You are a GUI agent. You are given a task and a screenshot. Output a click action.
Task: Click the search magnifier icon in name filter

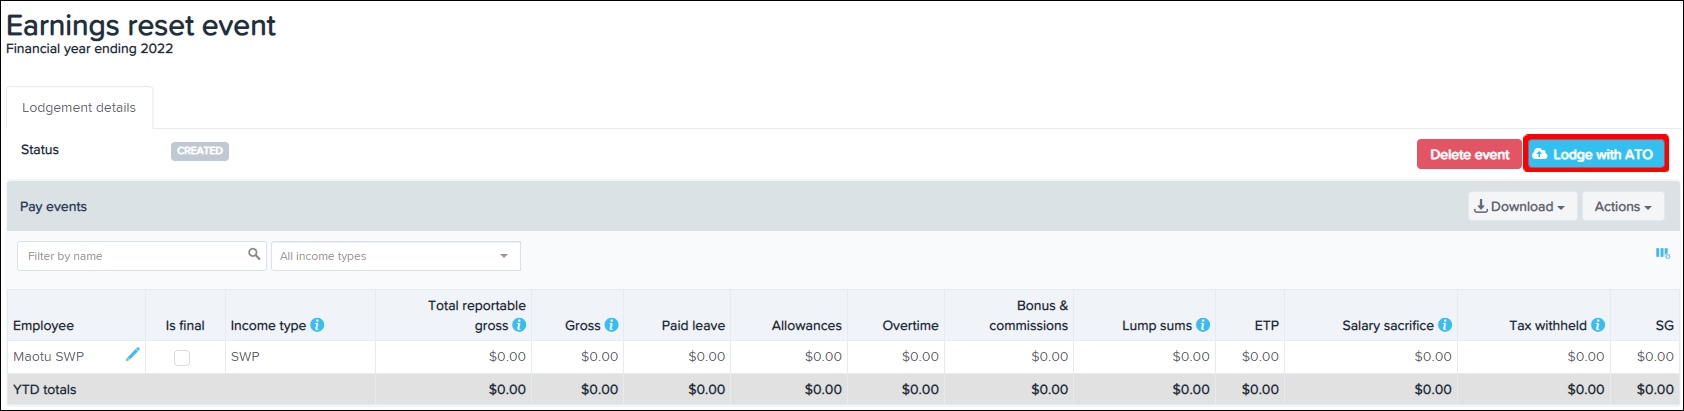point(254,255)
